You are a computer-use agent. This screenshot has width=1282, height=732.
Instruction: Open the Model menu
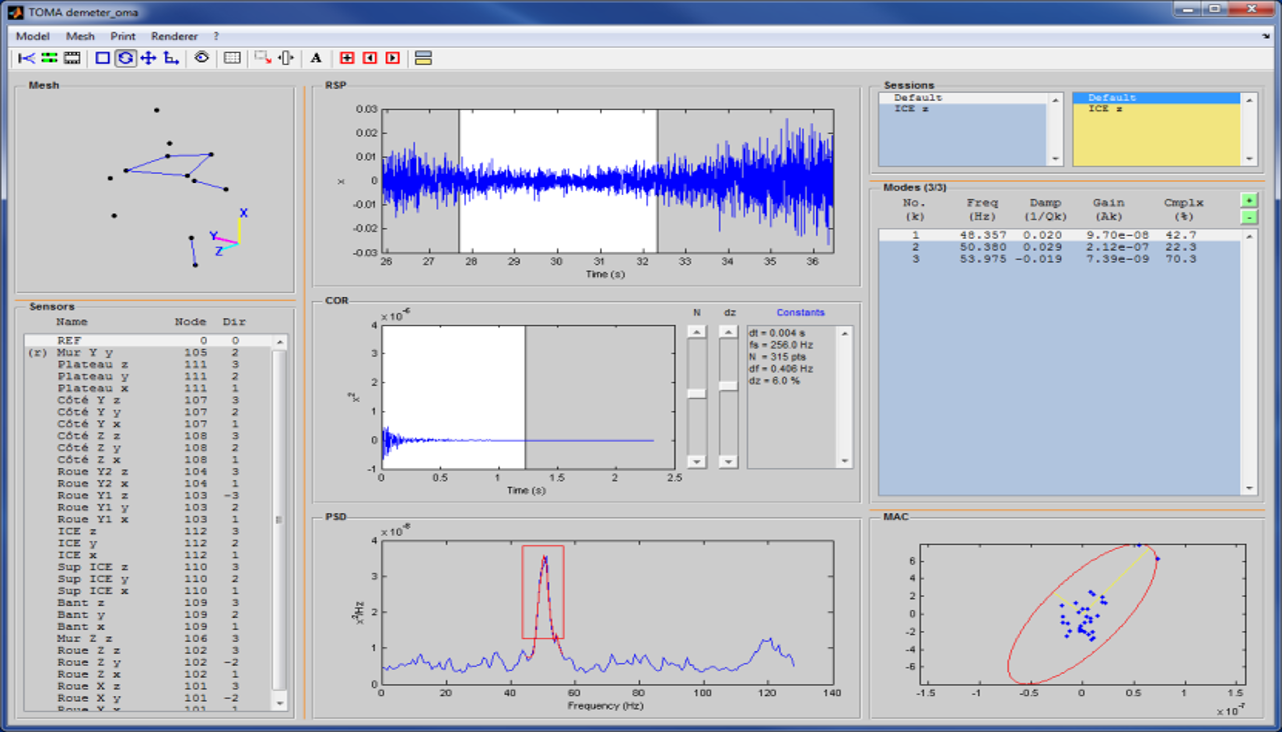pyautogui.click(x=32, y=36)
